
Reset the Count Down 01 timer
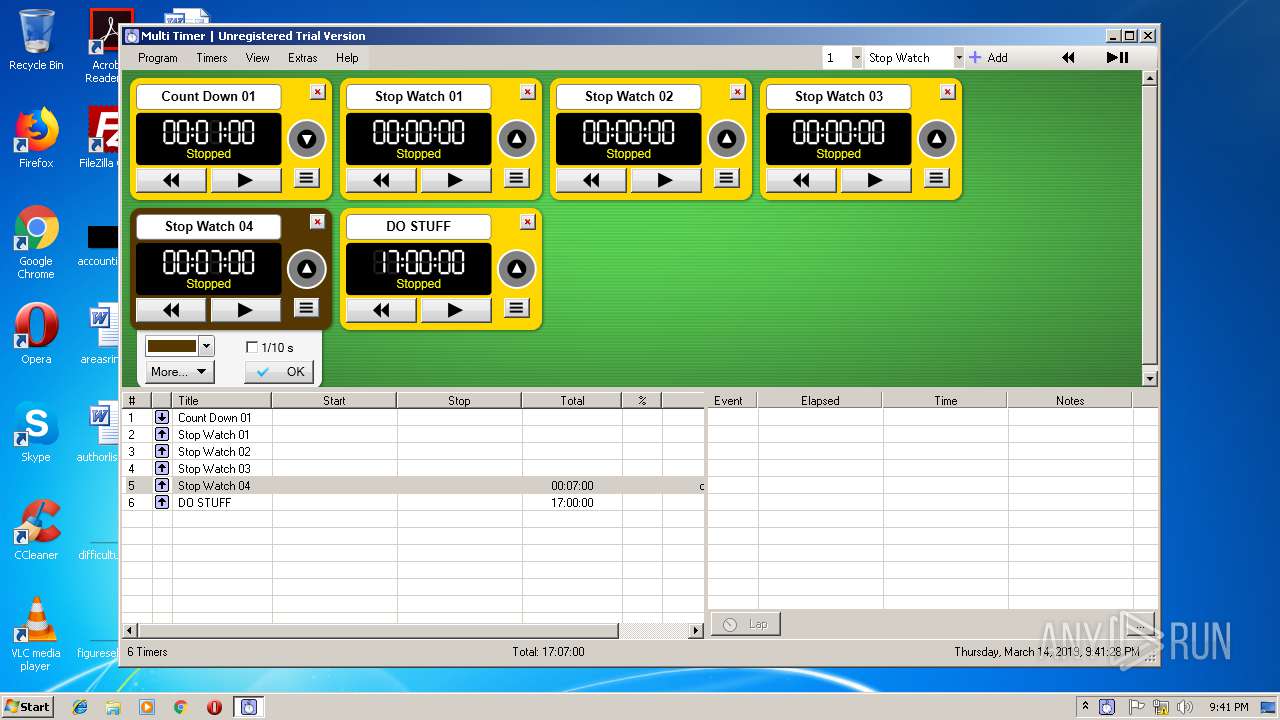(171, 180)
